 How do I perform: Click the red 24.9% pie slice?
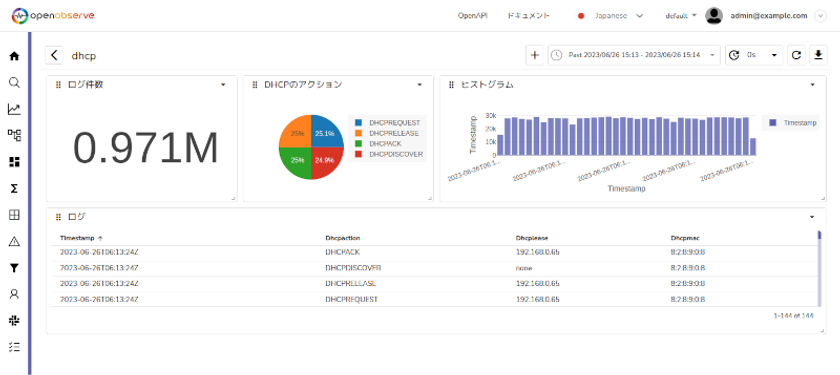(326, 162)
